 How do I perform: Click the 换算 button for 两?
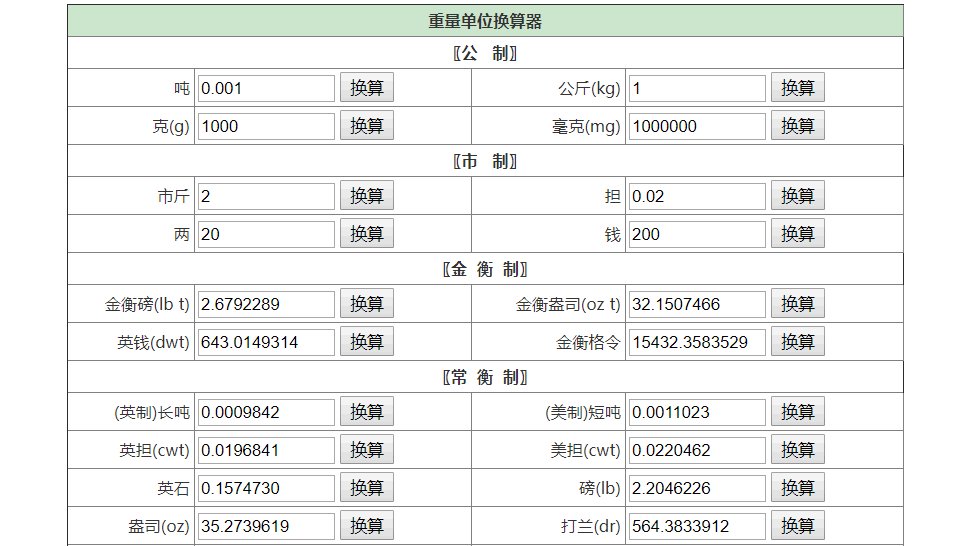366,234
